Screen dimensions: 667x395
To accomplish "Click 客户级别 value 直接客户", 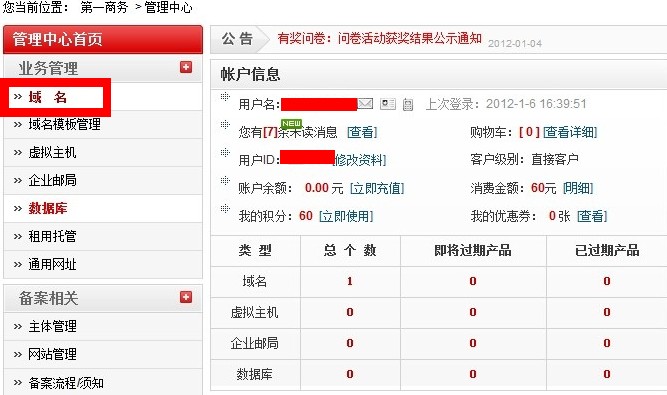I will click(555, 160).
